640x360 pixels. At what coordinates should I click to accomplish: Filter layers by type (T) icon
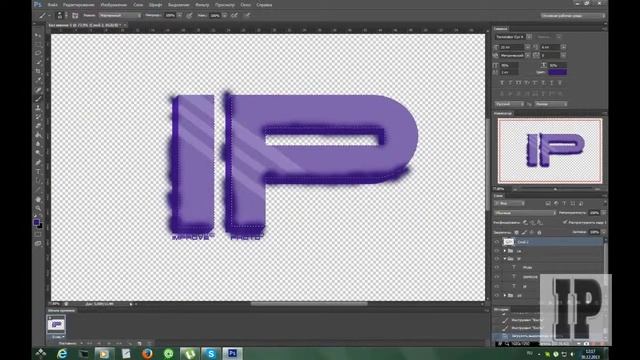pyautogui.click(x=564, y=203)
